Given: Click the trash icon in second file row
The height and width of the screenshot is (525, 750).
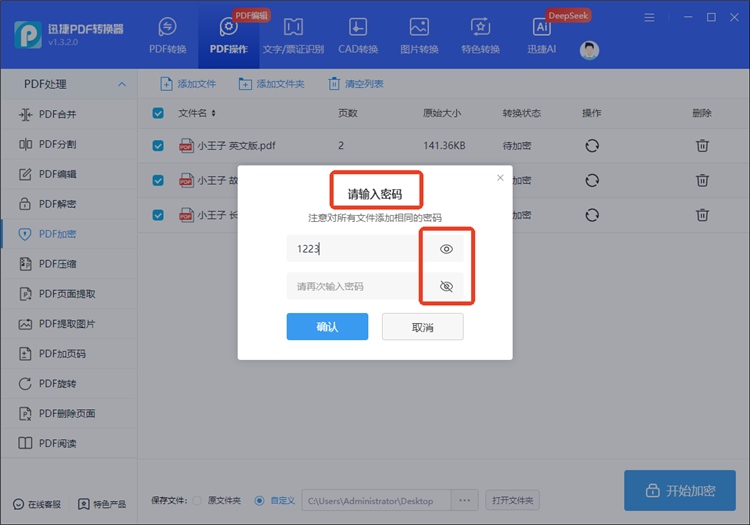Looking at the screenshot, I should click(x=702, y=180).
